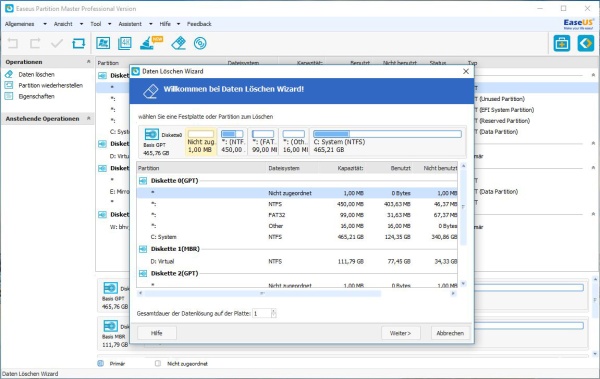The width and height of the screenshot is (600, 379).
Task: Click the Dateisystem column header in wizard
Action: point(284,168)
